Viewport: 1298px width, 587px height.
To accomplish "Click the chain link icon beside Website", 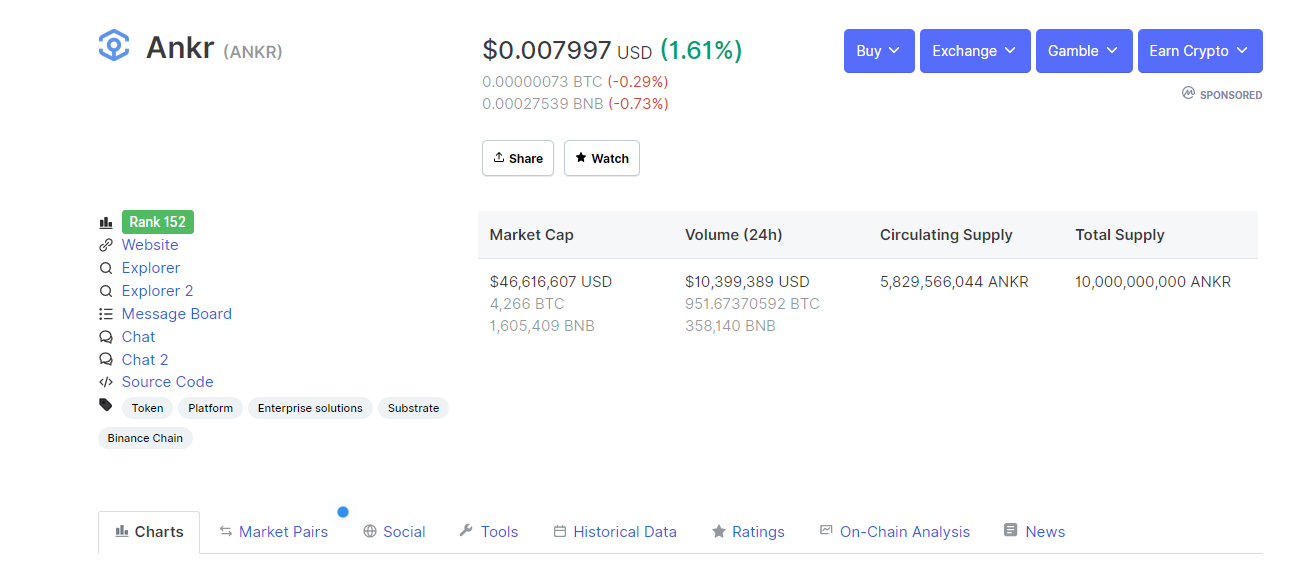I will pyautogui.click(x=106, y=245).
